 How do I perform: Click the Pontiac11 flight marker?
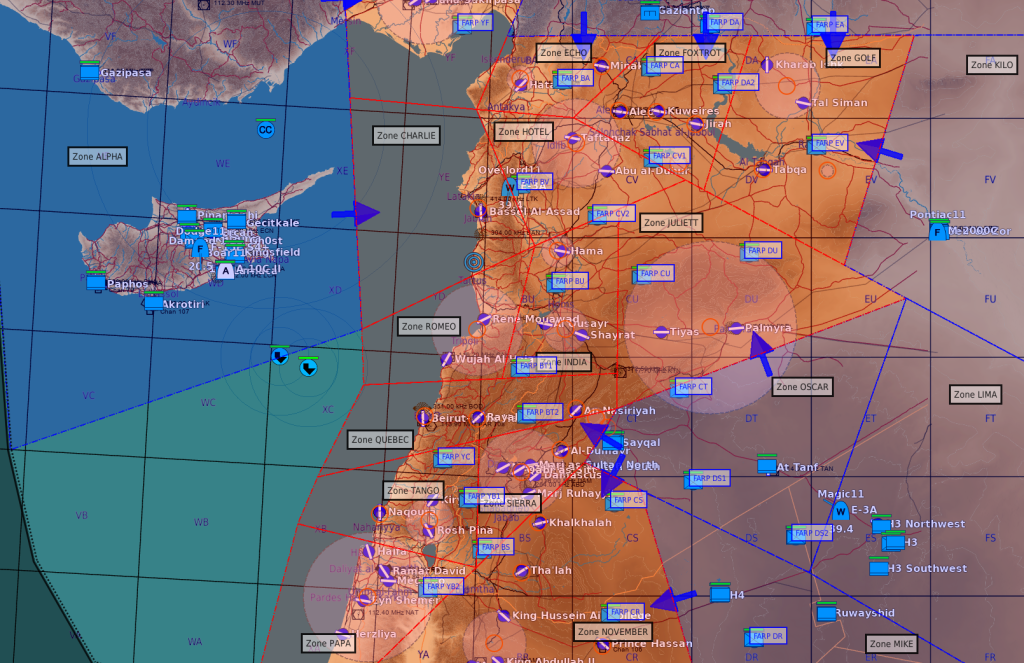[x=937, y=232]
